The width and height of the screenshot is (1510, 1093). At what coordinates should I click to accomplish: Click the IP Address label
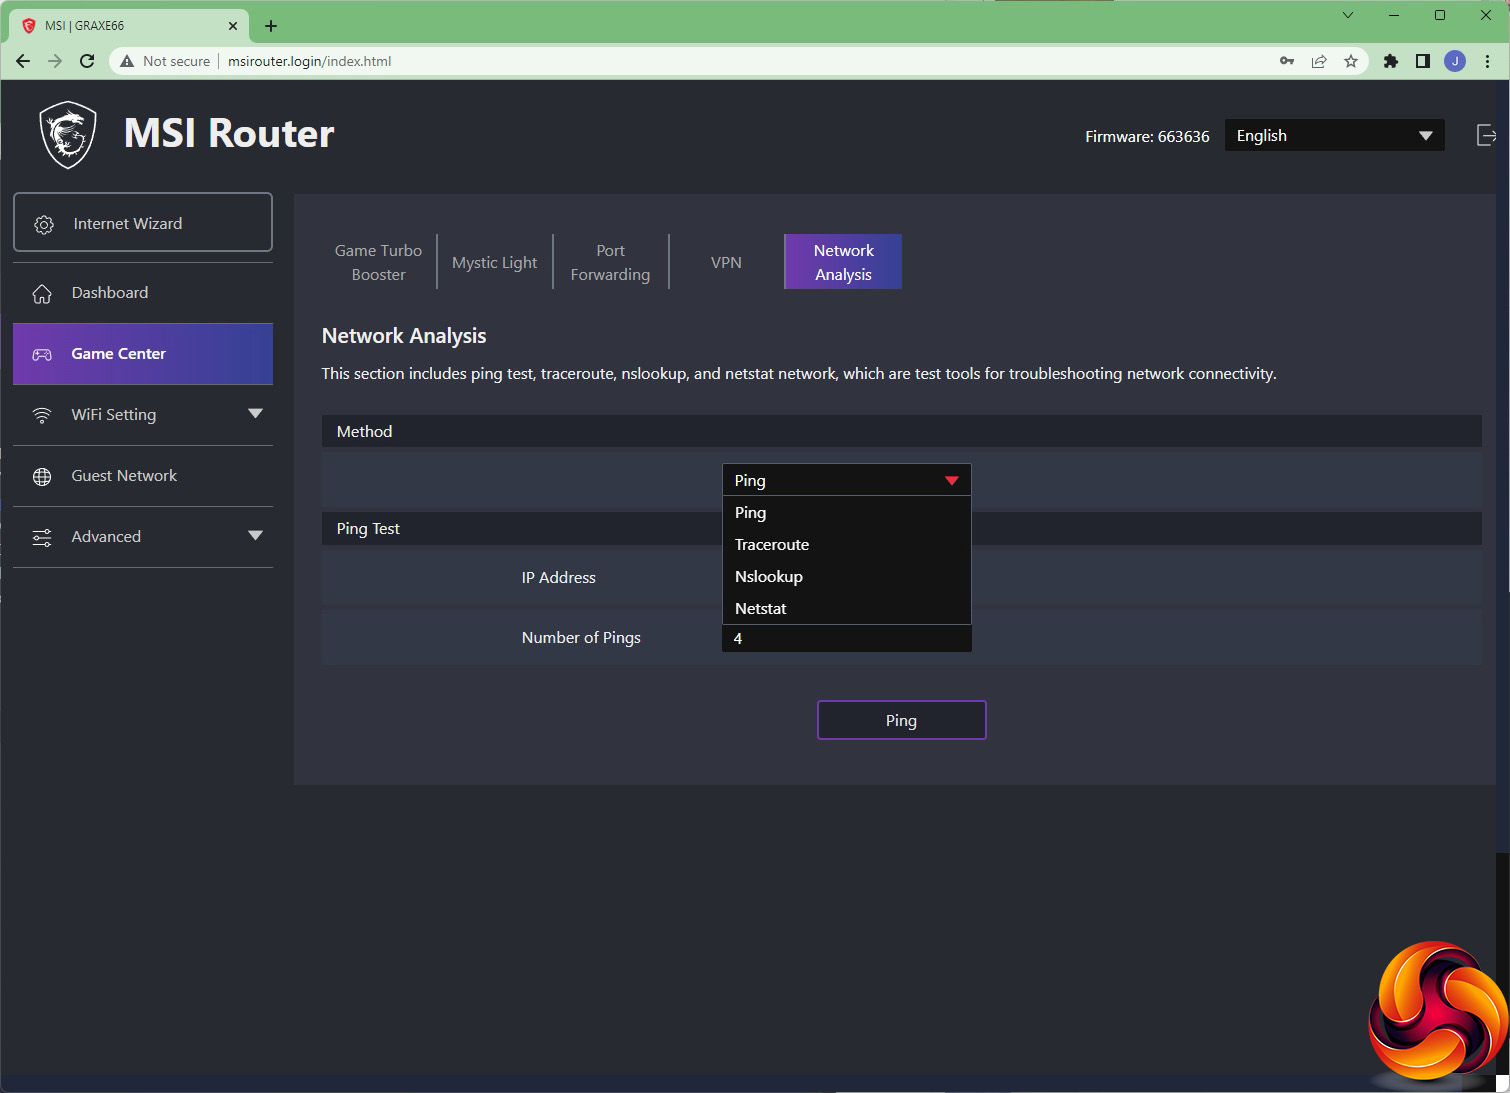click(558, 578)
